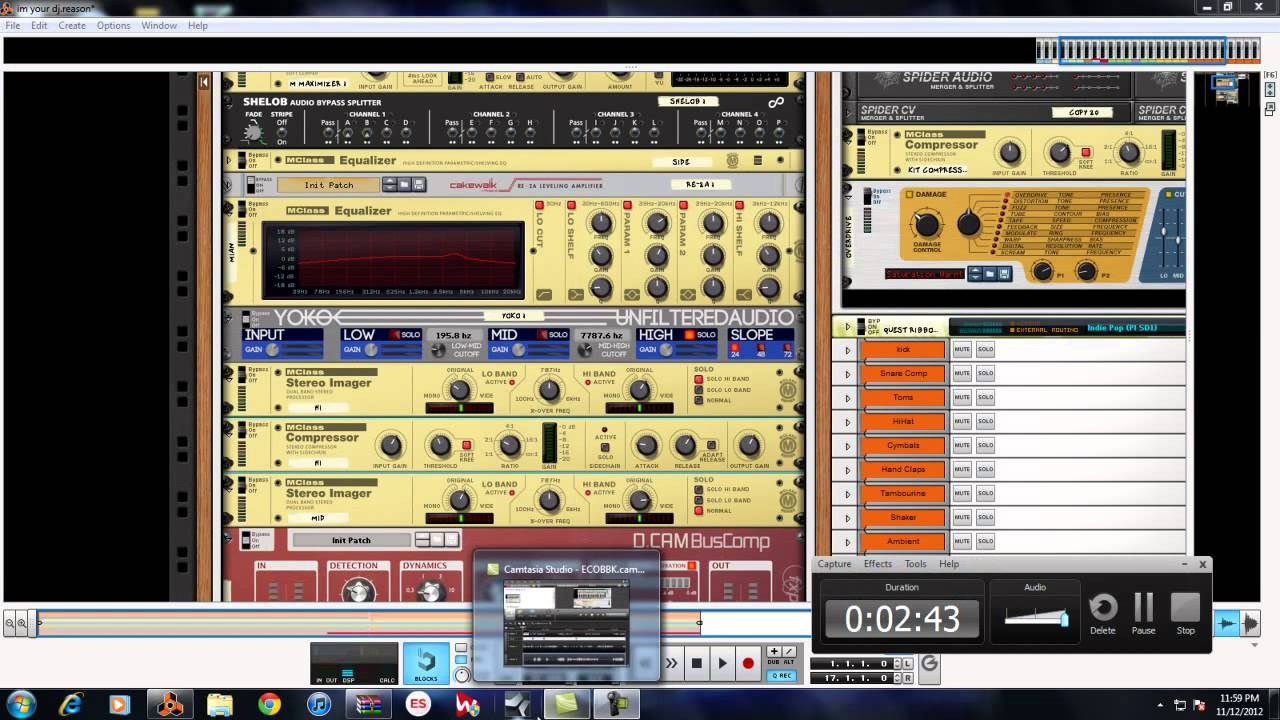This screenshot has height=720, width=1280.
Task: Open the Edit menu in Reason
Action: [39, 25]
